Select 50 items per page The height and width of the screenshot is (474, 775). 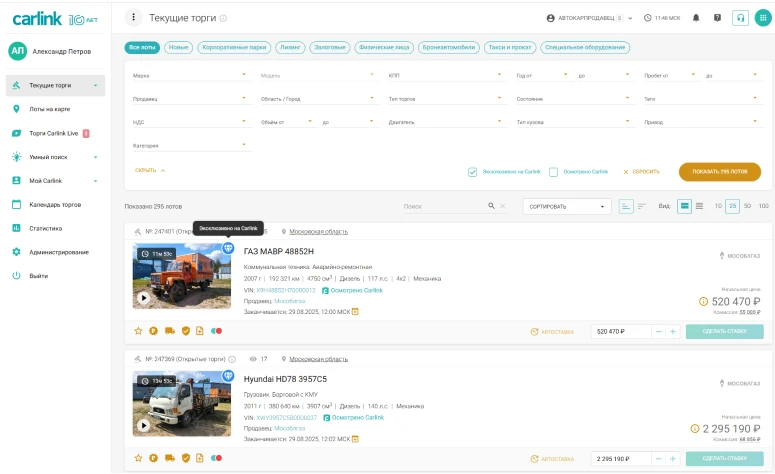(748, 206)
